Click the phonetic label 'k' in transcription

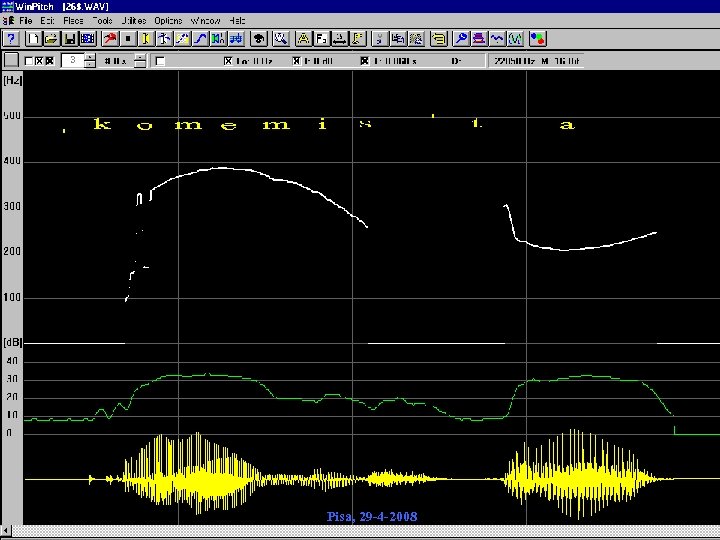(x=101, y=124)
